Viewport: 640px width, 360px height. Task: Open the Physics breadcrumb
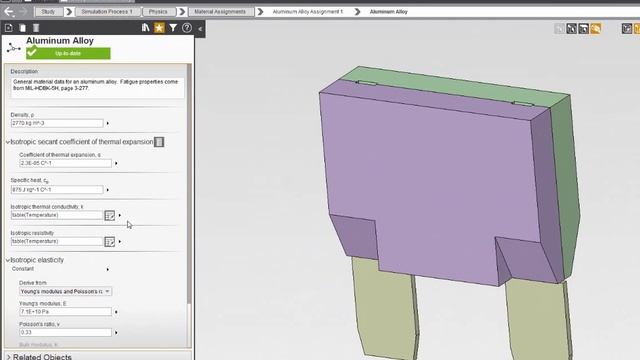(x=158, y=12)
